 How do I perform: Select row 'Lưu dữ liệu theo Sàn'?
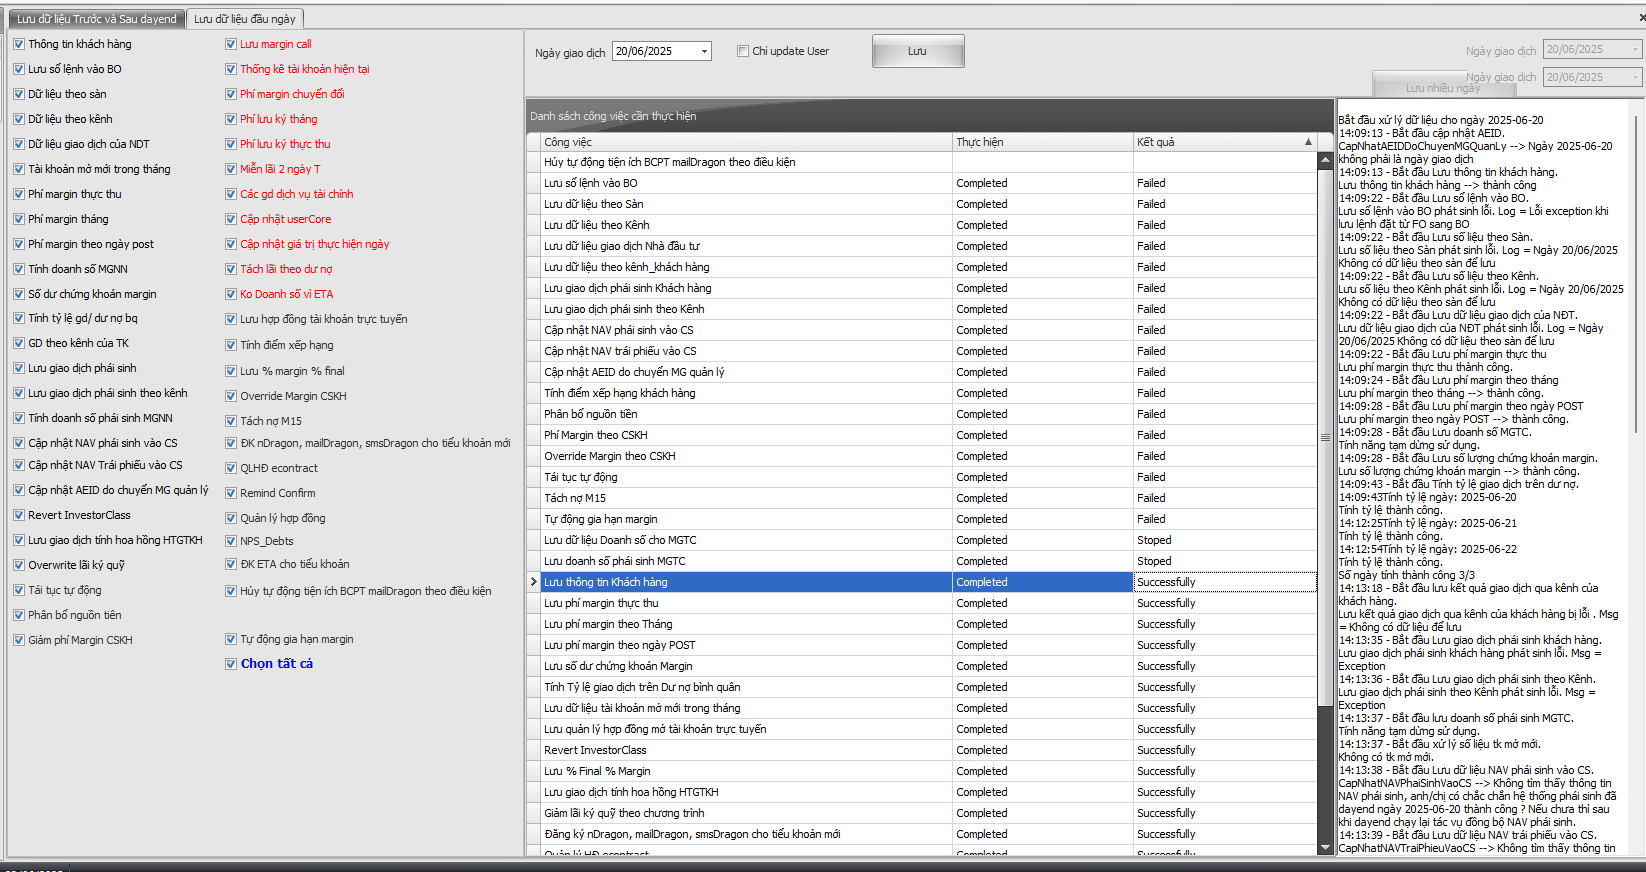[x=921, y=204]
